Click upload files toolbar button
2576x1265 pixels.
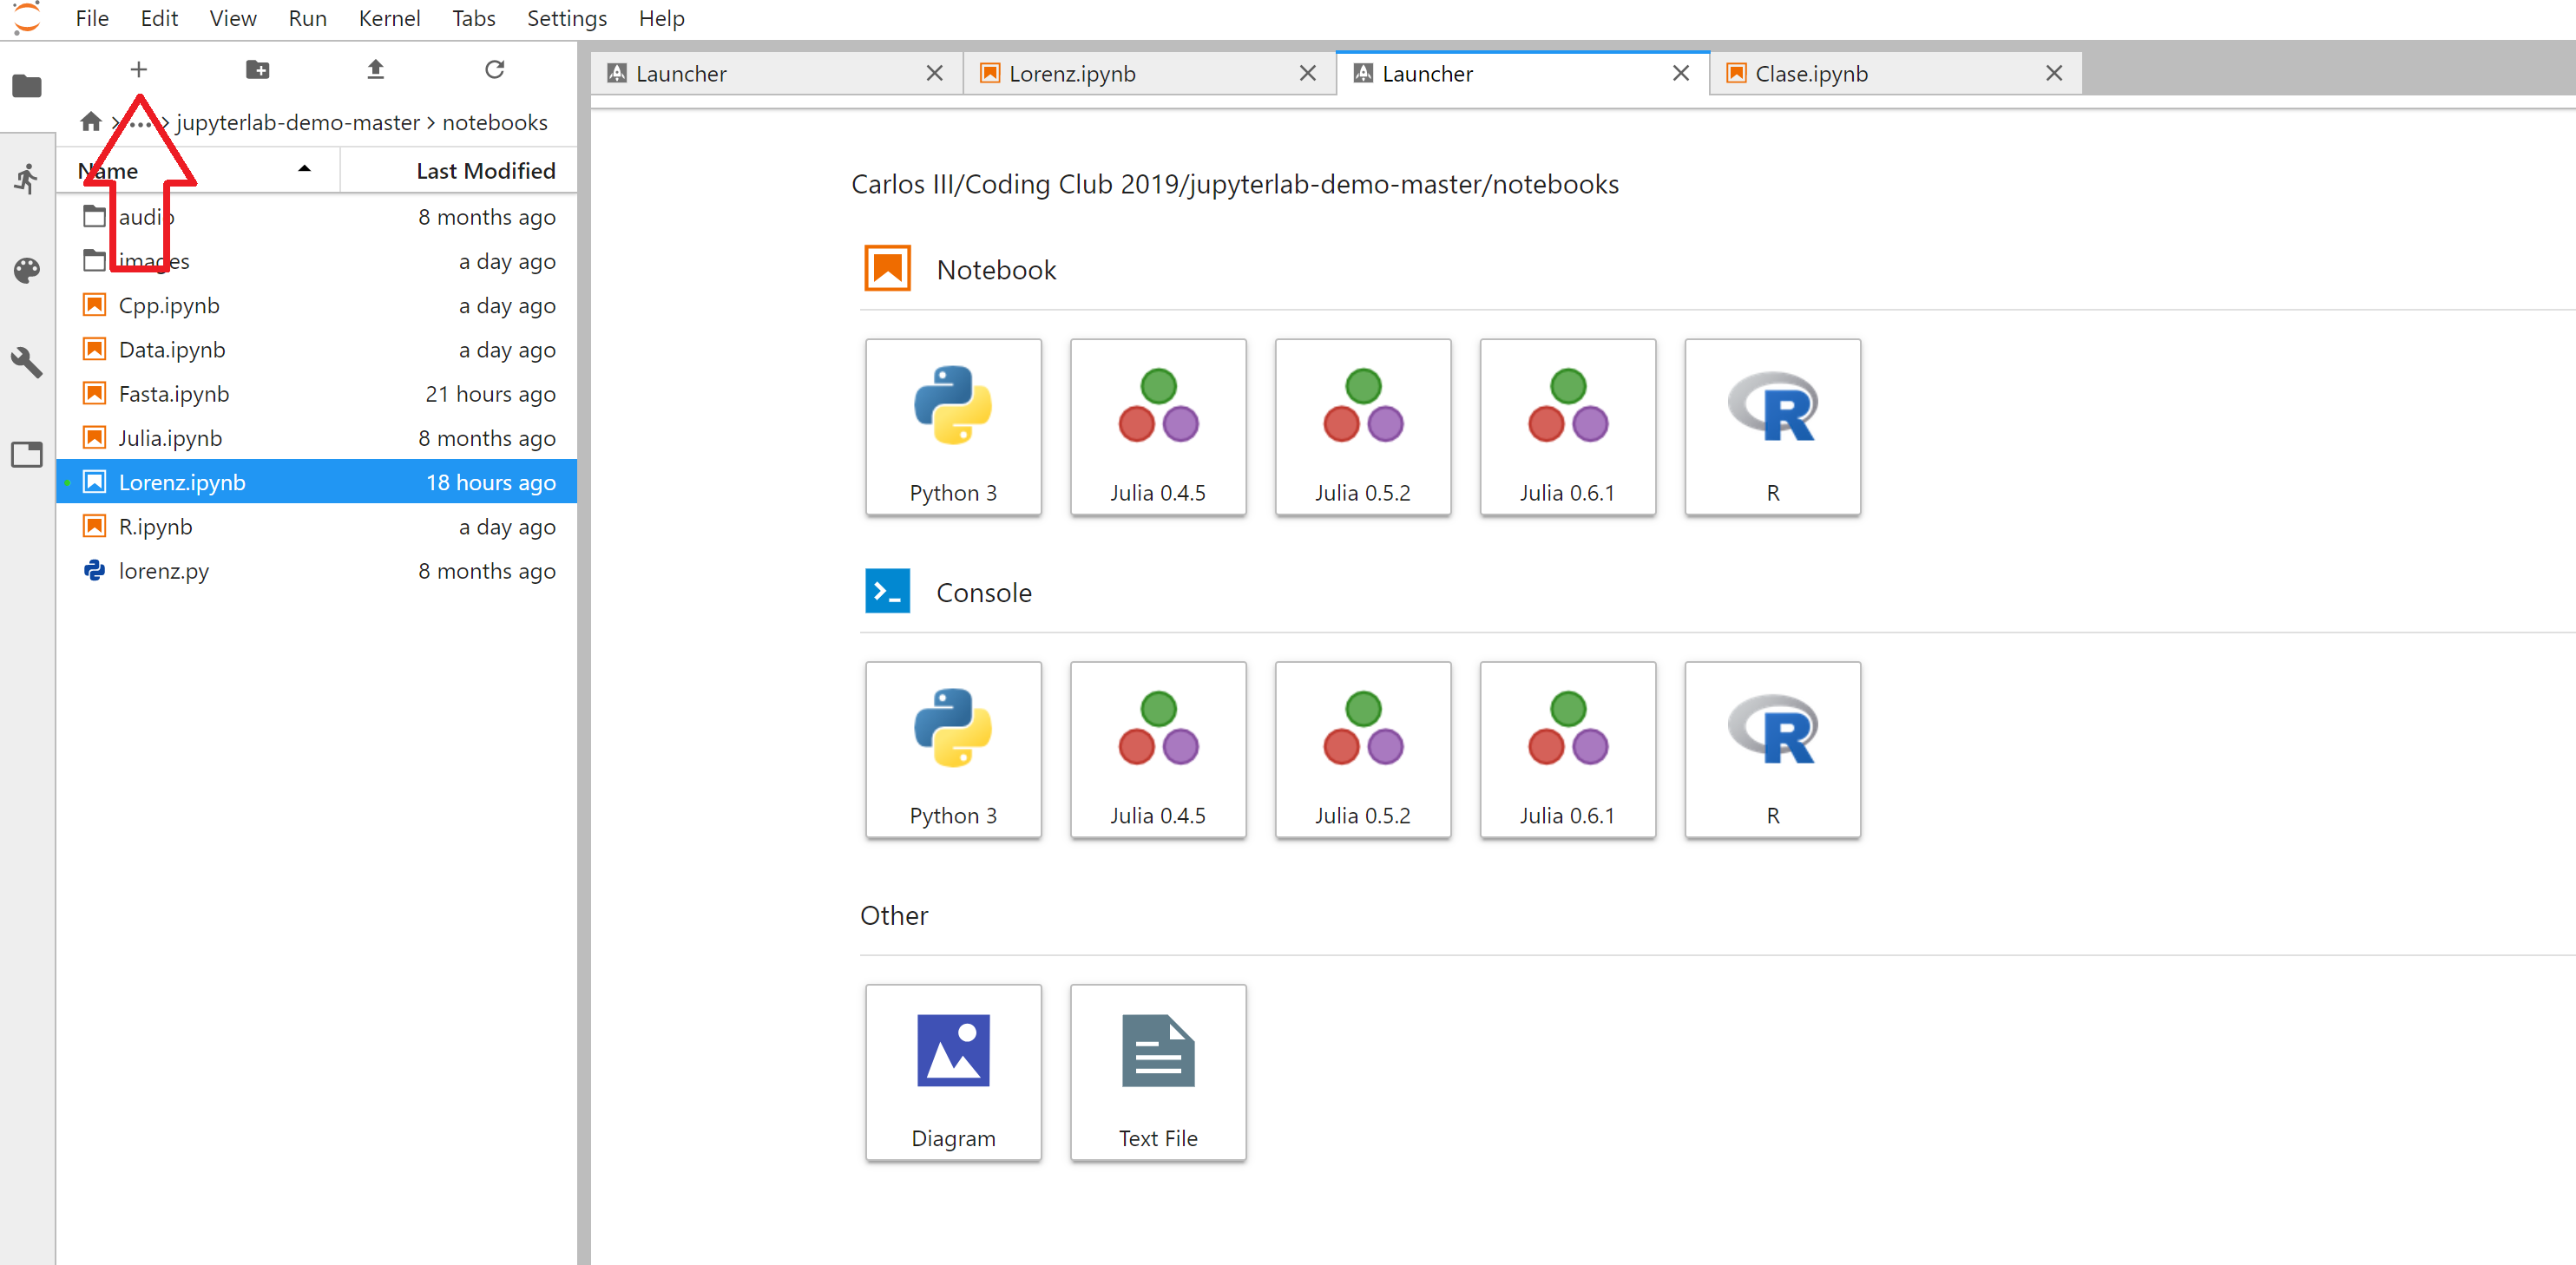tap(373, 69)
